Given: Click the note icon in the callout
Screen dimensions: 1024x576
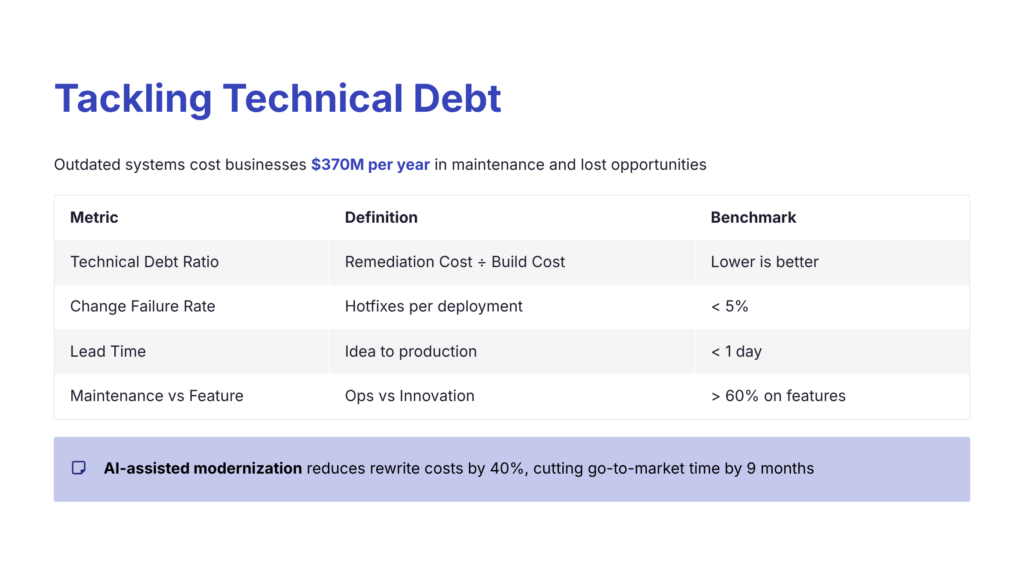Looking at the screenshot, I should tap(79, 468).
